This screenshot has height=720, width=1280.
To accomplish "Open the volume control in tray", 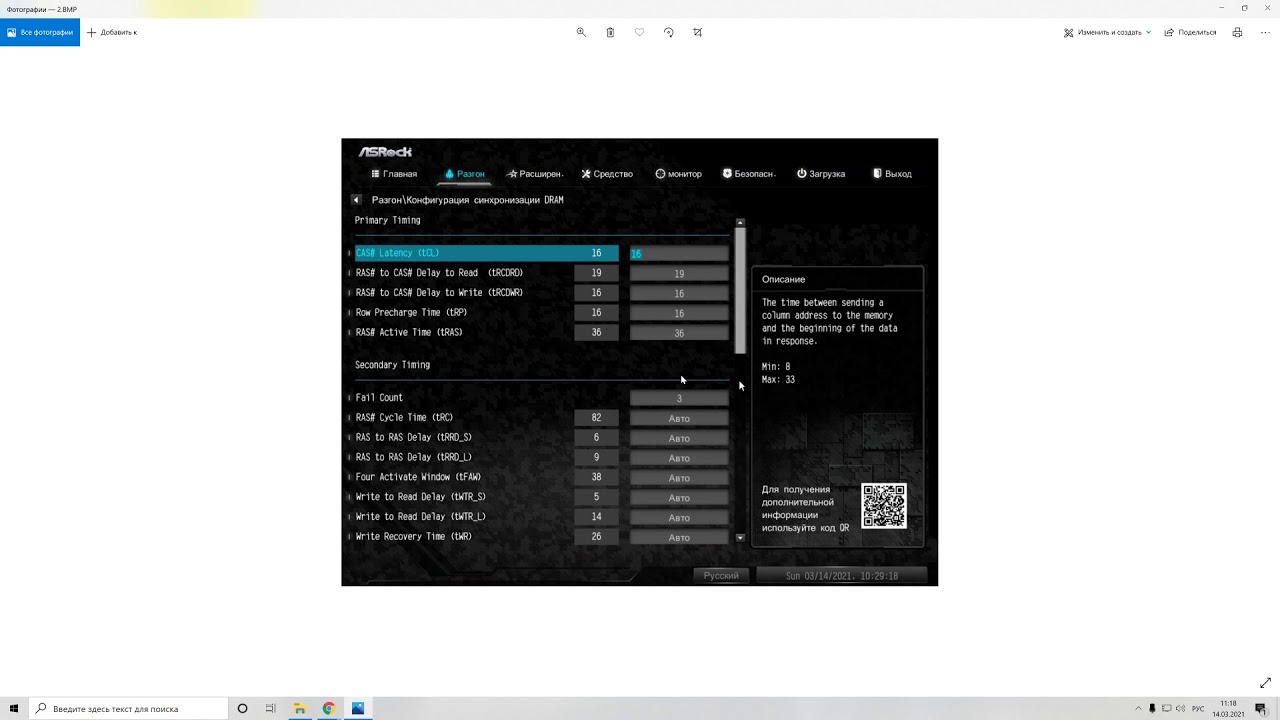I will (x=1181, y=708).
